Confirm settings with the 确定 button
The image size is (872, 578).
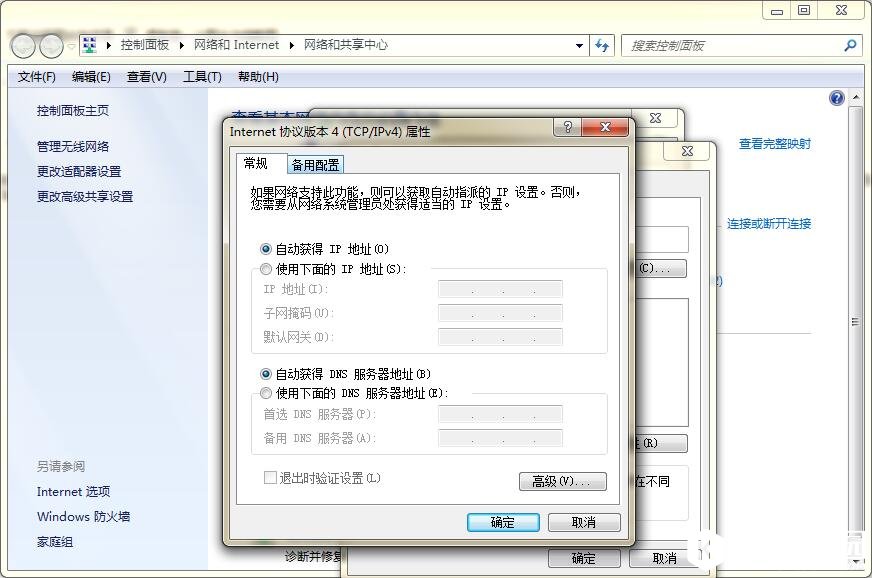(502, 522)
